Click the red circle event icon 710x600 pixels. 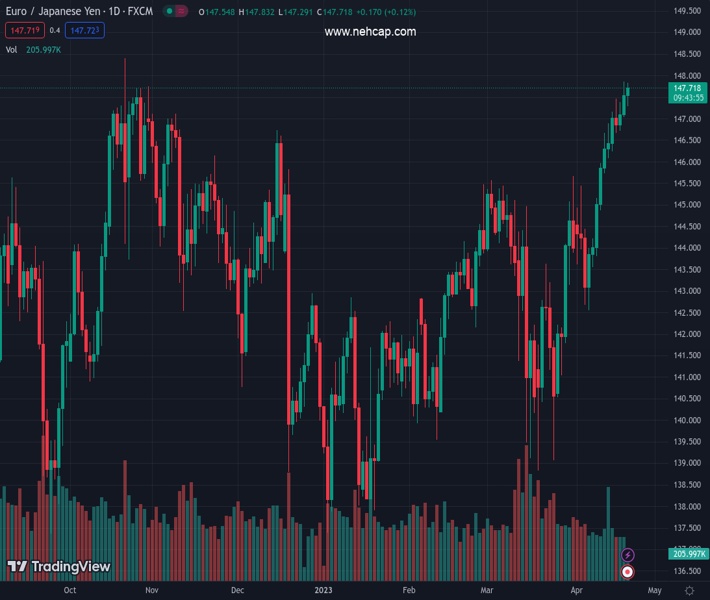pyautogui.click(x=627, y=572)
